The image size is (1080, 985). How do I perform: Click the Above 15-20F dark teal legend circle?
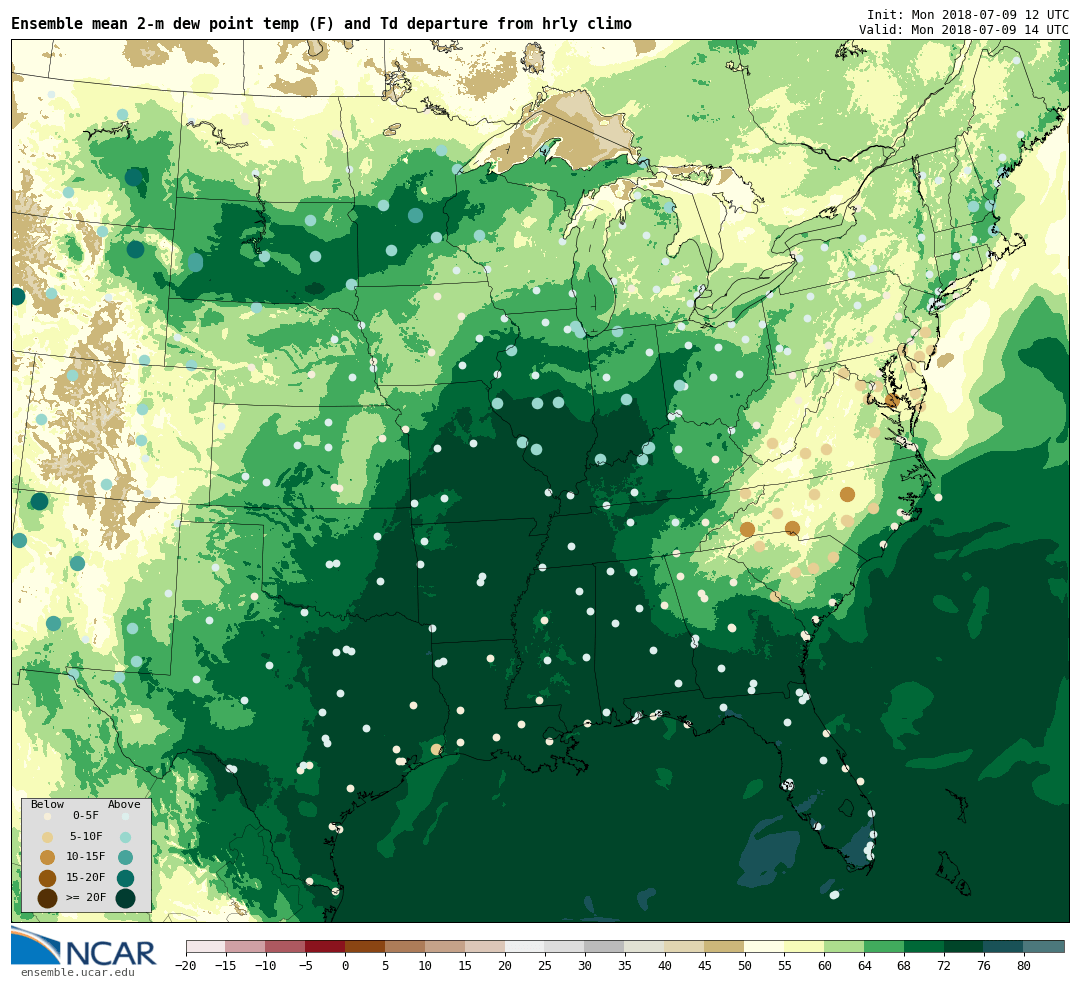125,878
